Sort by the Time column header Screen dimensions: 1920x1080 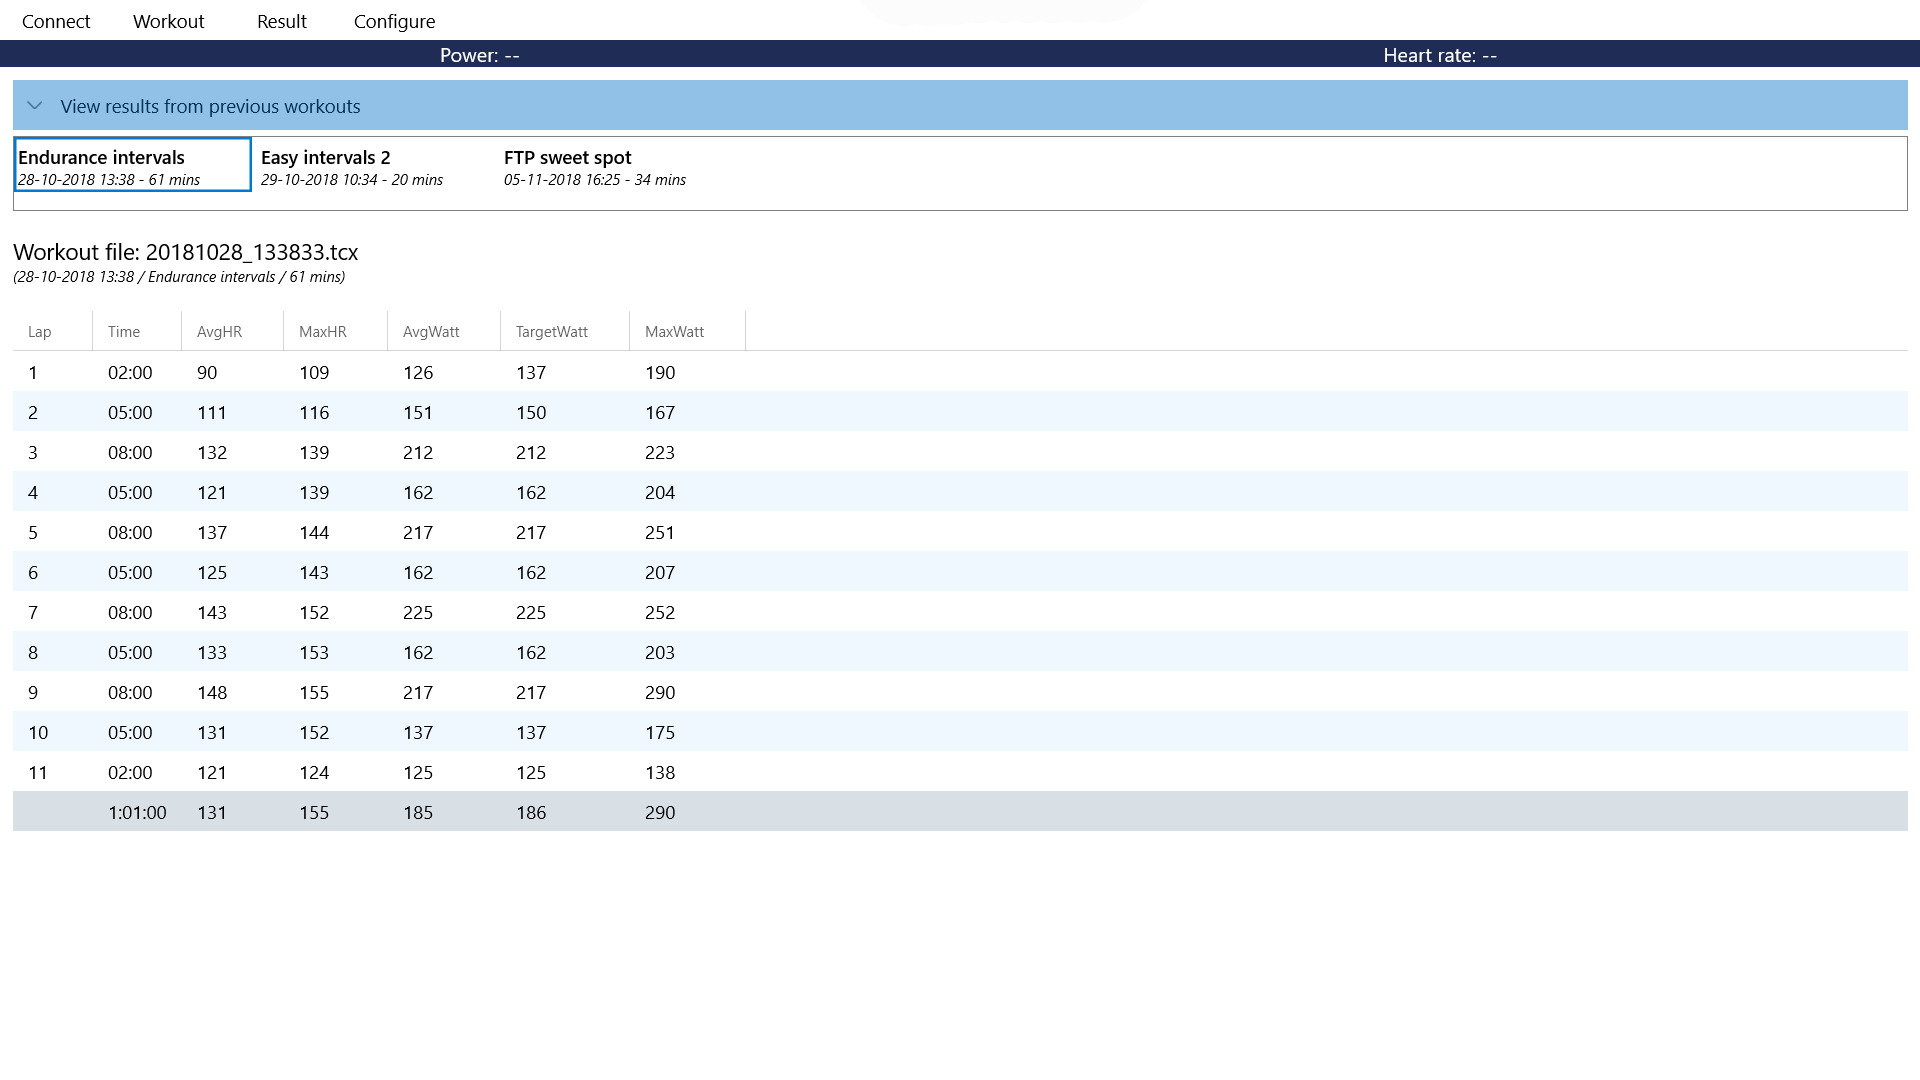pyautogui.click(x=124, y=332)
